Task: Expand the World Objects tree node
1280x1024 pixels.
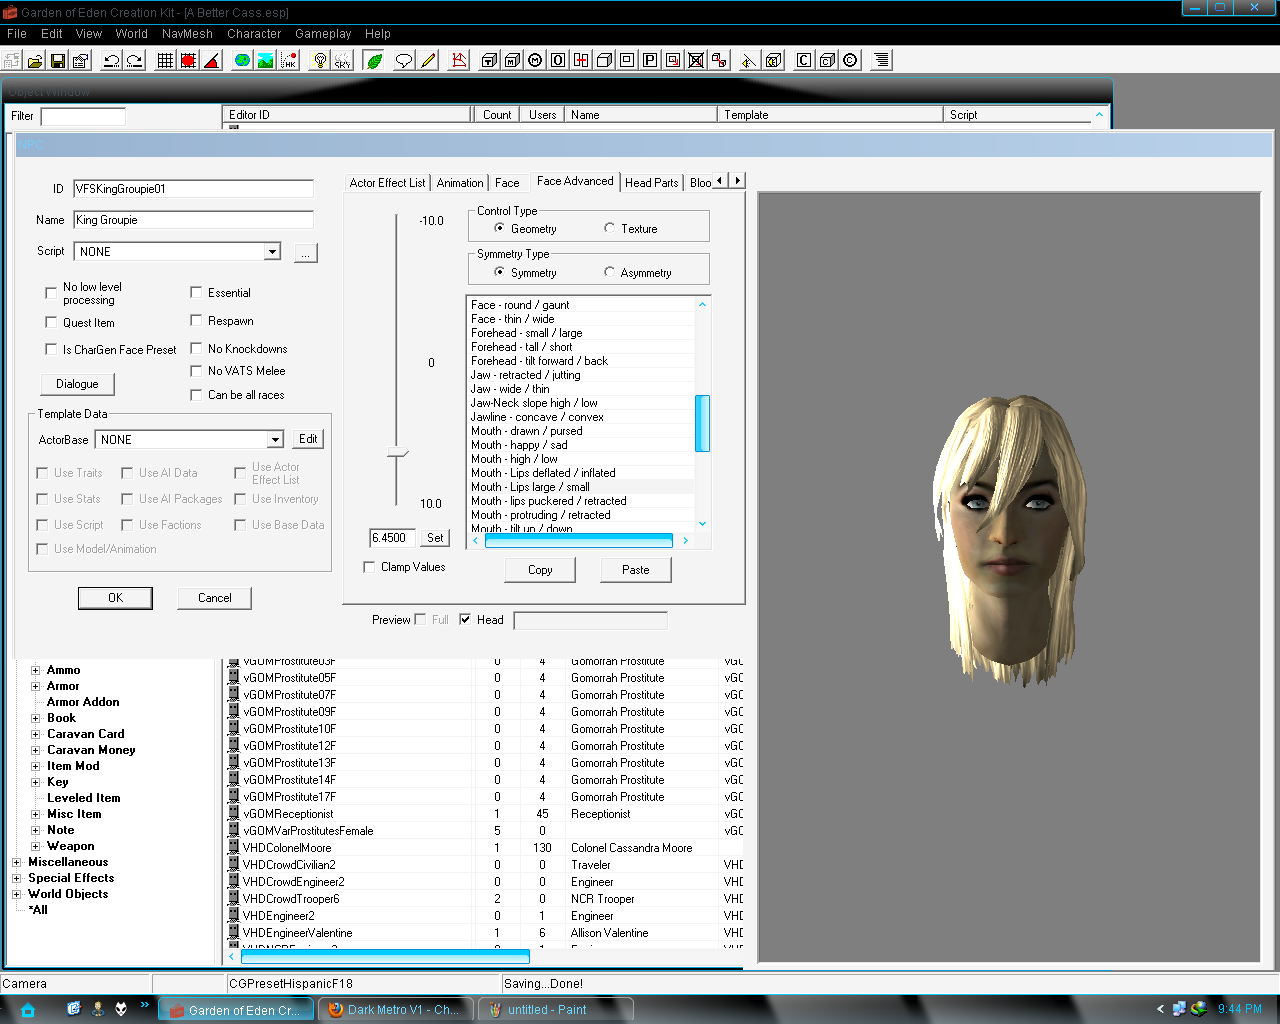Action: click(17, 895)
